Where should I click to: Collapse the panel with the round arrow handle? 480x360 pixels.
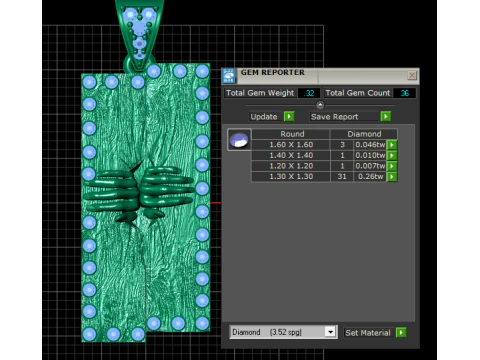click(320, 105)
